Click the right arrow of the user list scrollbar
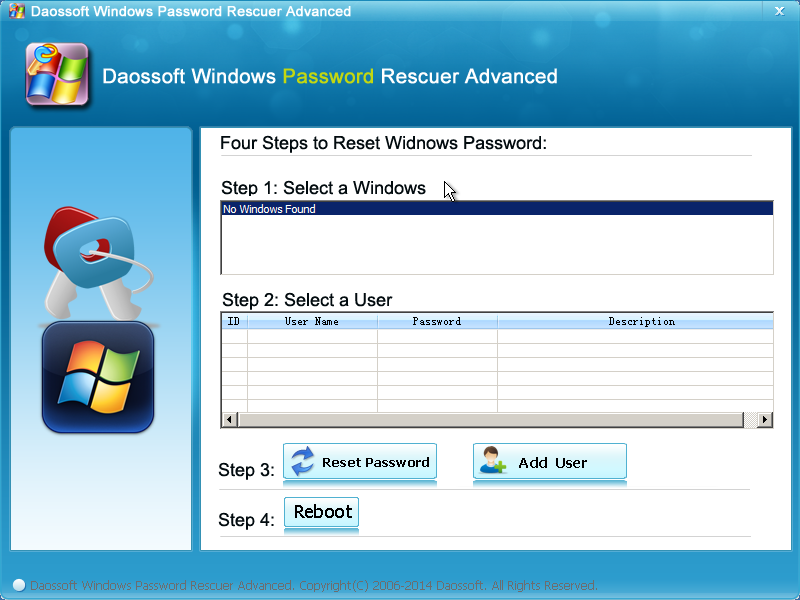800x600 pixels. point(764,419)
